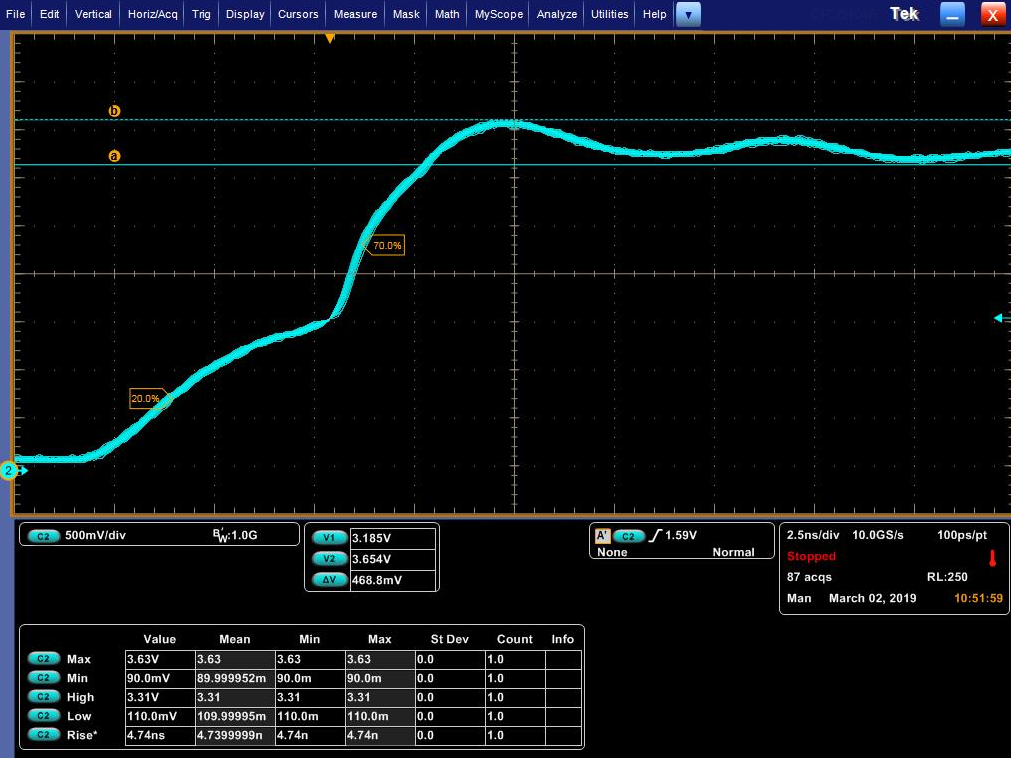Open the Mask menu
Image resolution: width=1011 pixels, height=758 pixels.
pos(406,14)
